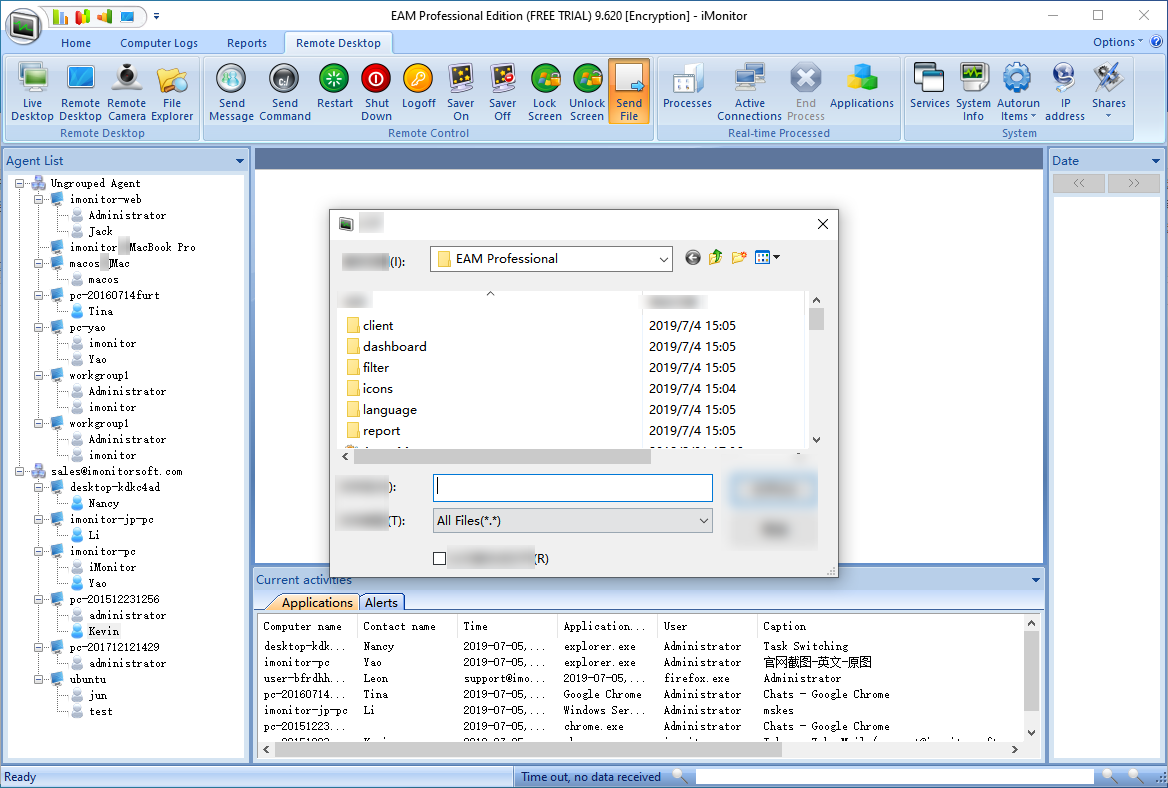The width and height of the screenshot is (1168, 788).
Task: Close the file selection dialog
Action: pos(822,224)
